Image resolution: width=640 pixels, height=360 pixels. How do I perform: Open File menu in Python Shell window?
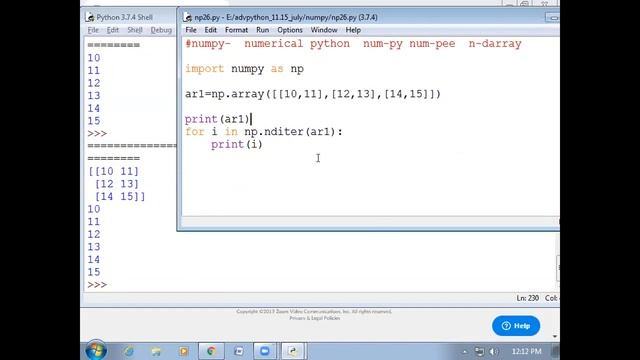[93, 30]
